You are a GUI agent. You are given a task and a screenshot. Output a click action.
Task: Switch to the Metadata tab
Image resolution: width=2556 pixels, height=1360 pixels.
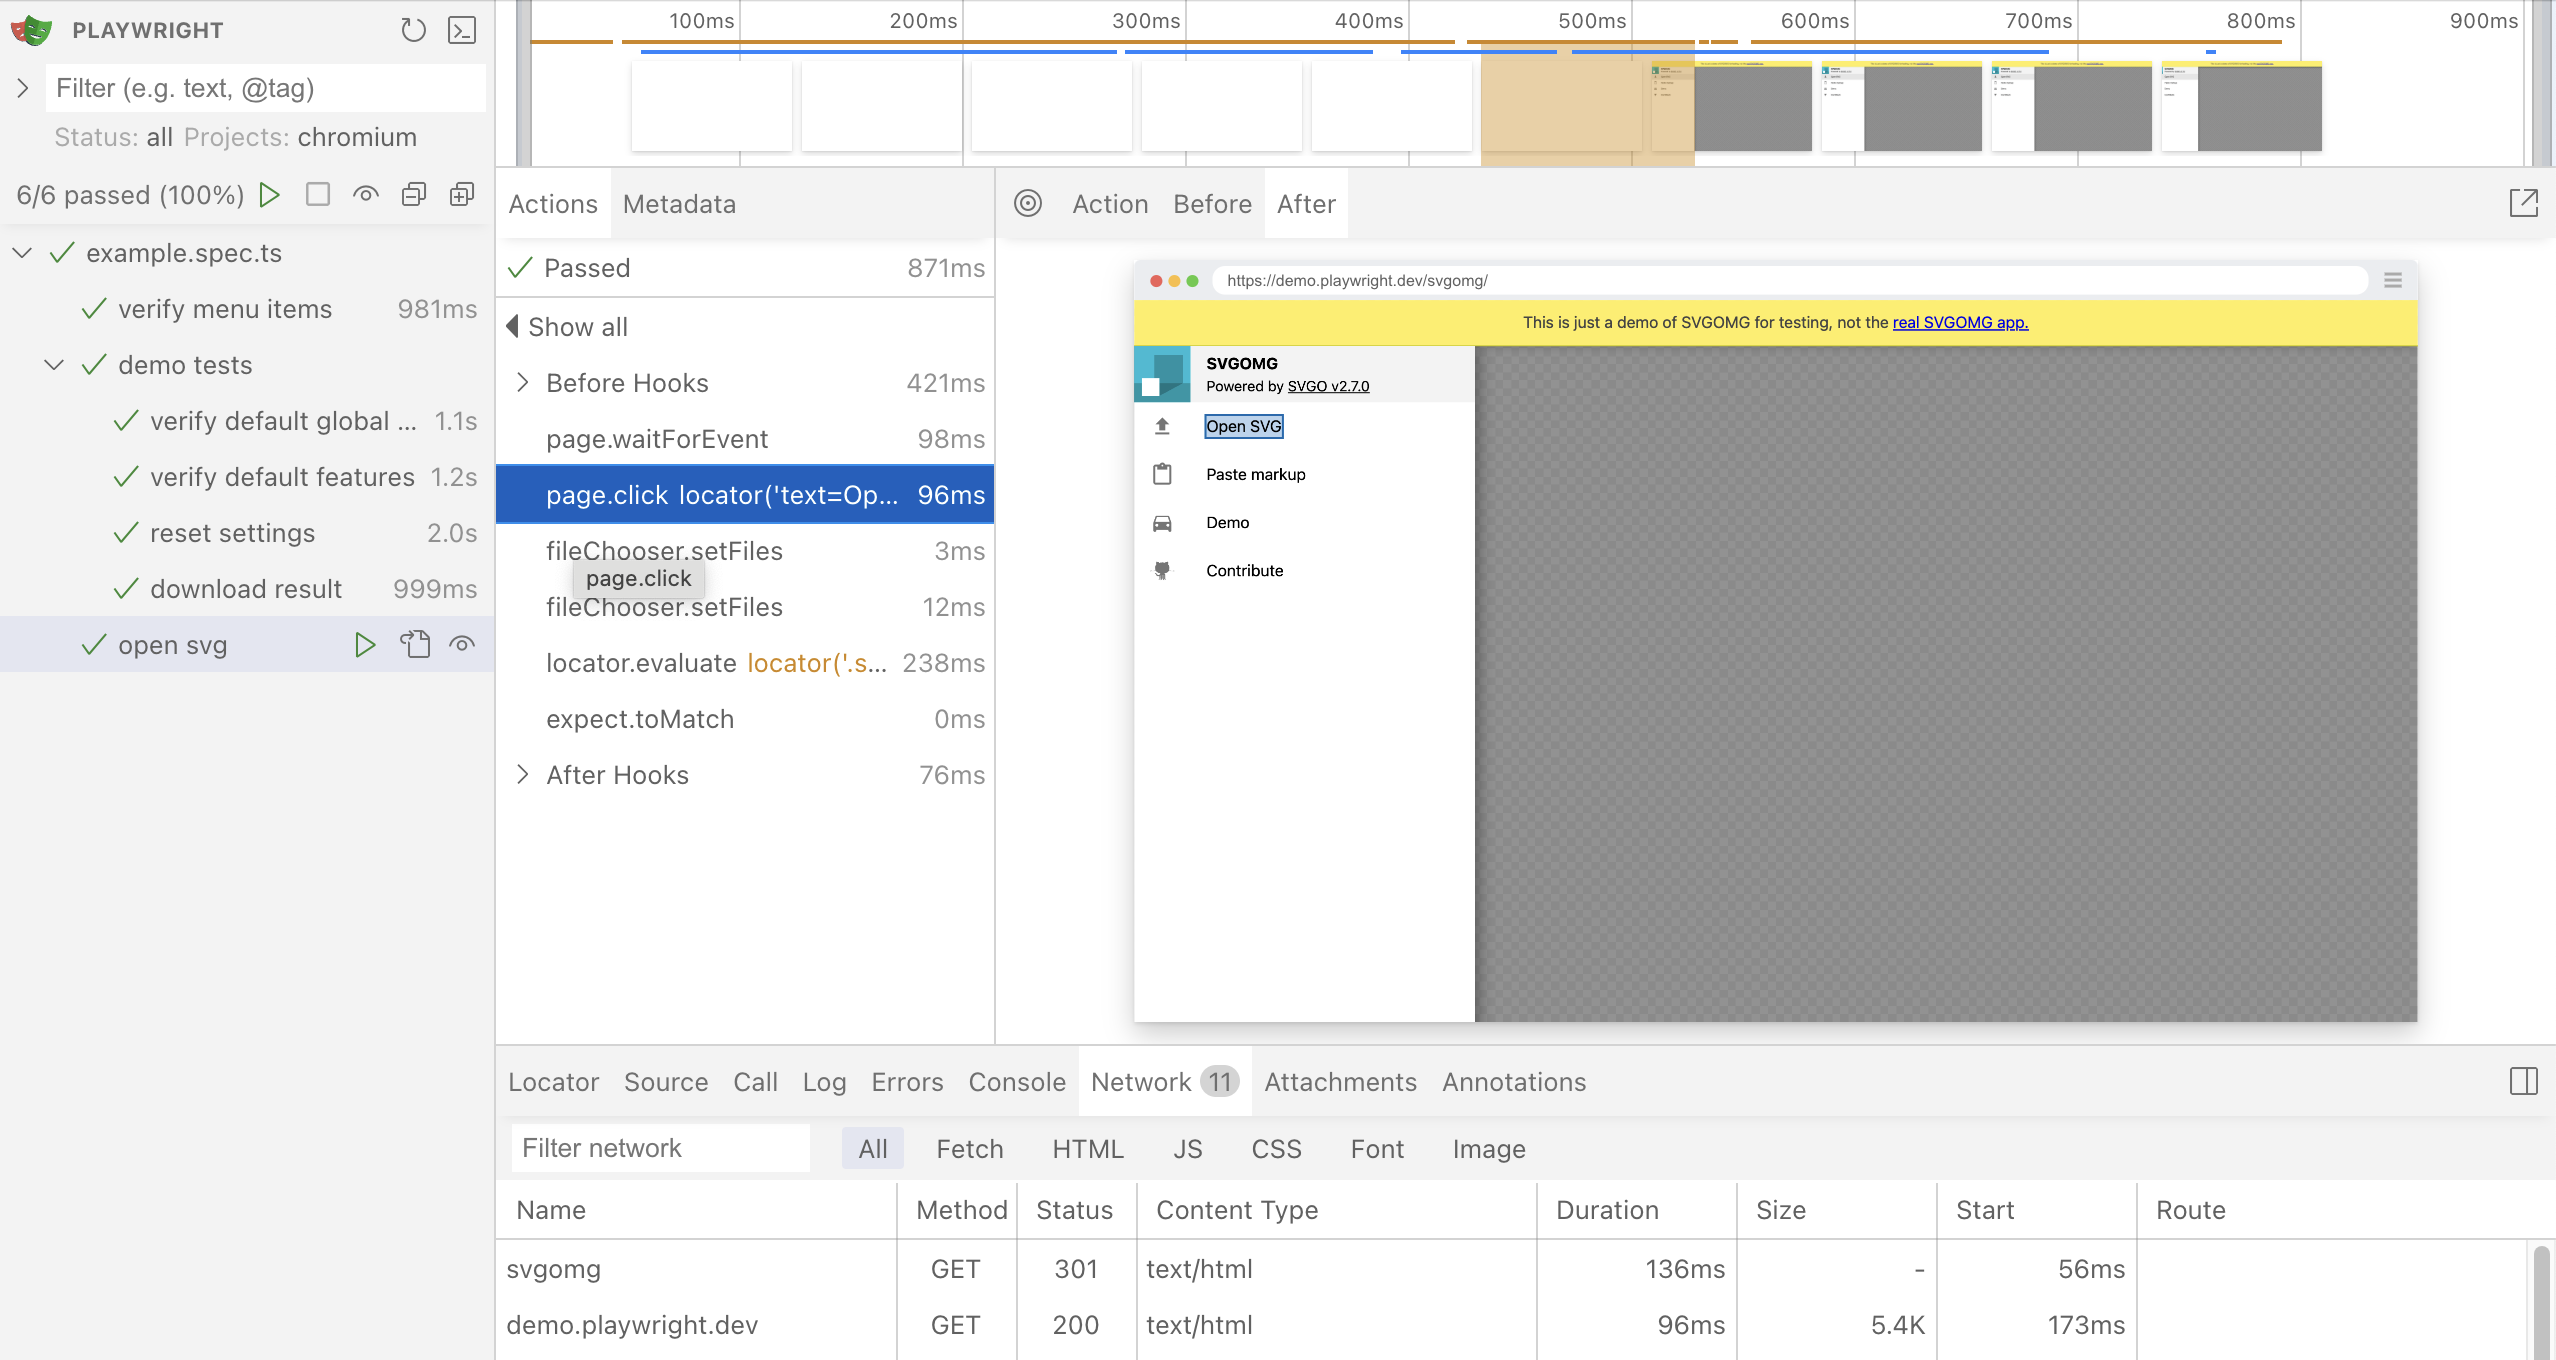pos(679,204)
